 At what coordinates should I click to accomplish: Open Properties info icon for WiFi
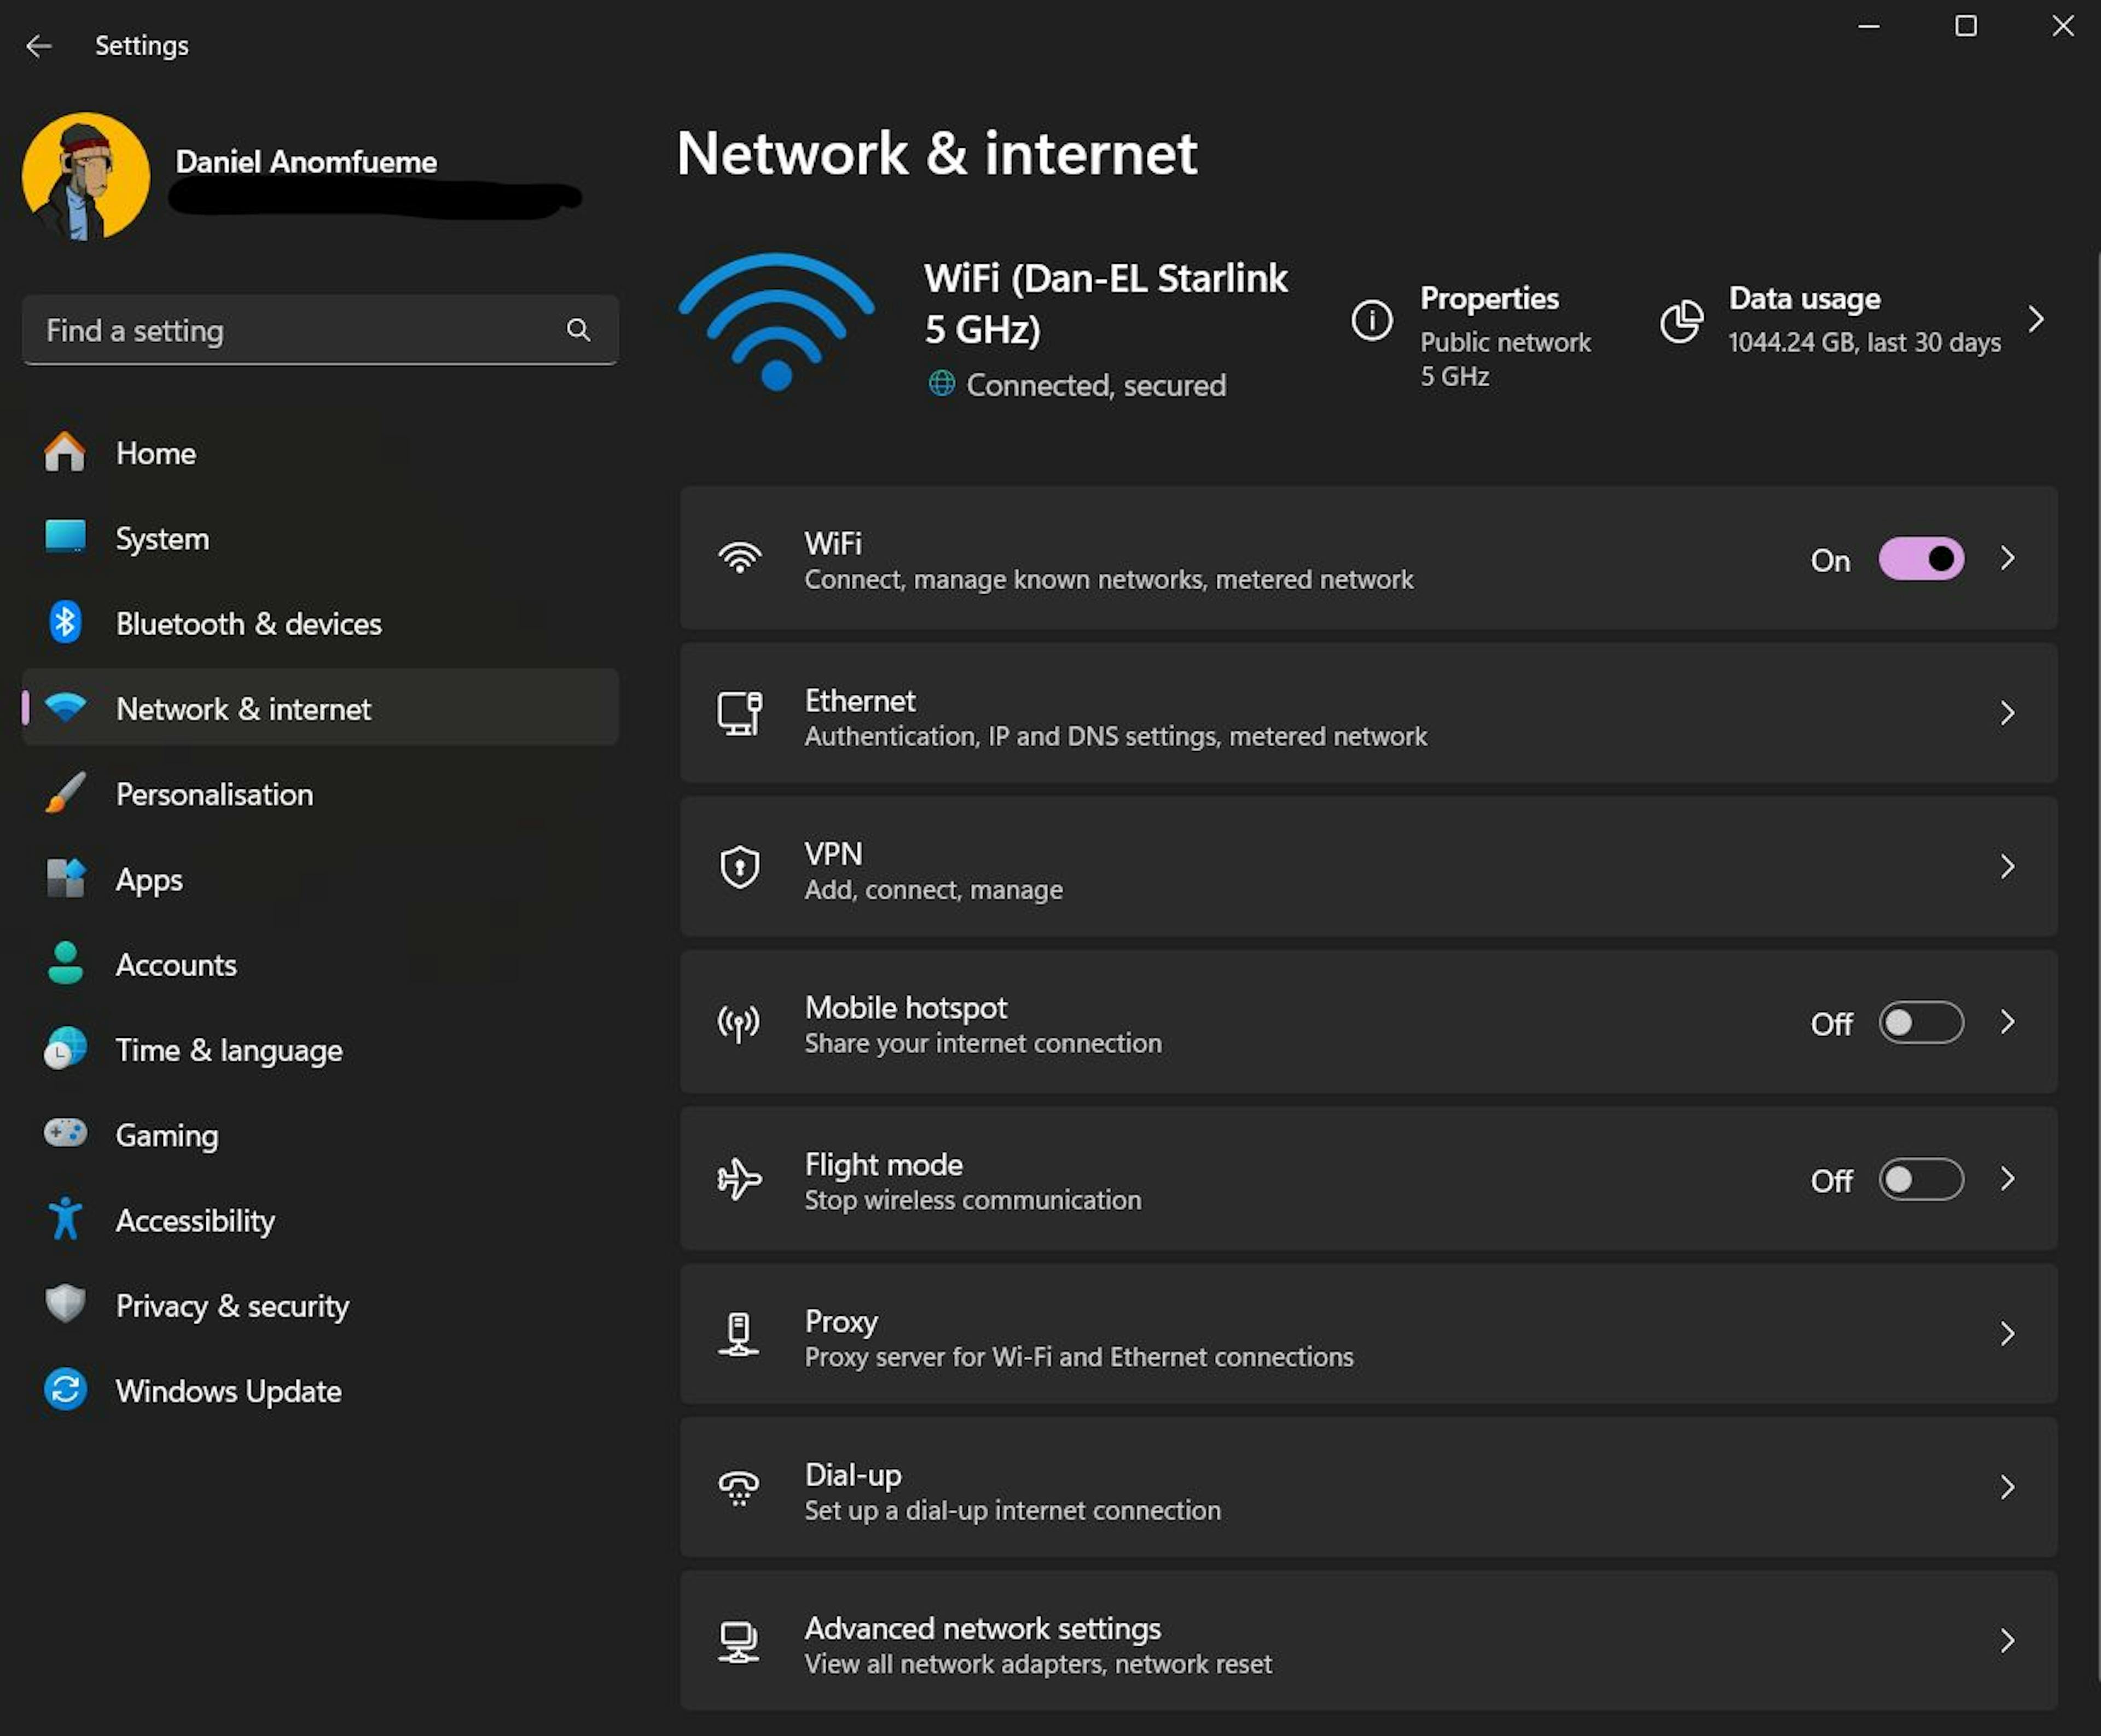pos(1372,321)
